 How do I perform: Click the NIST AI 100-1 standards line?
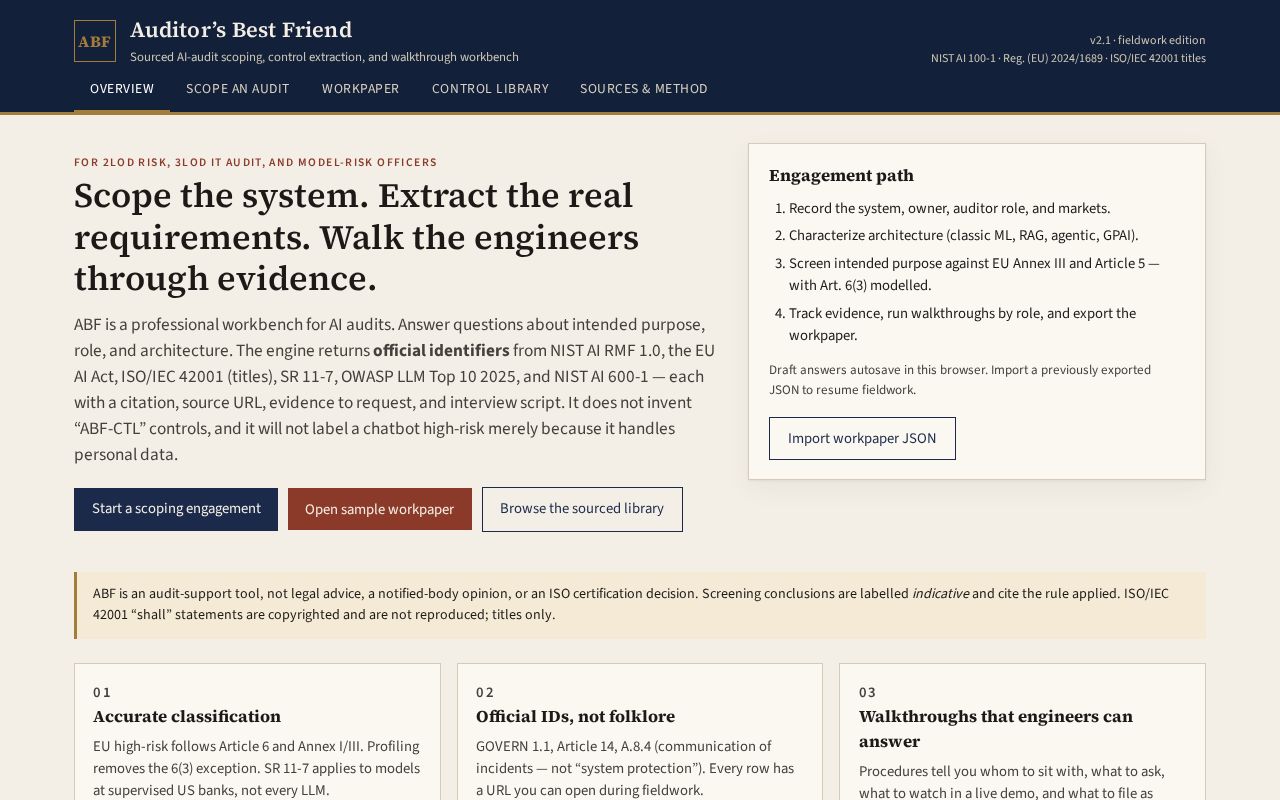coord(1068,58)
